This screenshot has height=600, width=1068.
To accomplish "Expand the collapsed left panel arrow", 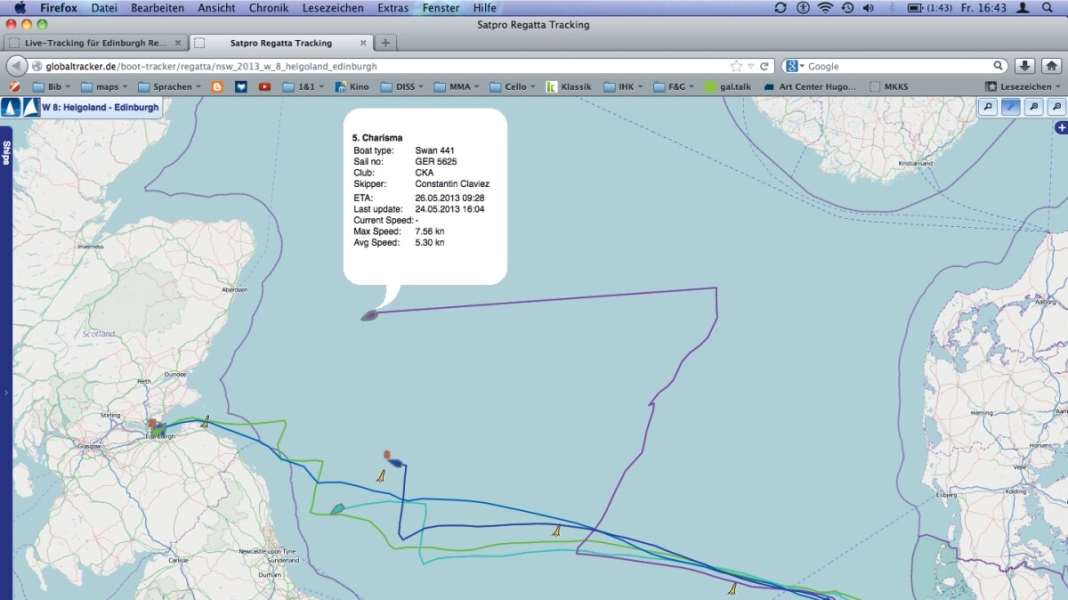I will pyautogui.click(x=5, y=393).
